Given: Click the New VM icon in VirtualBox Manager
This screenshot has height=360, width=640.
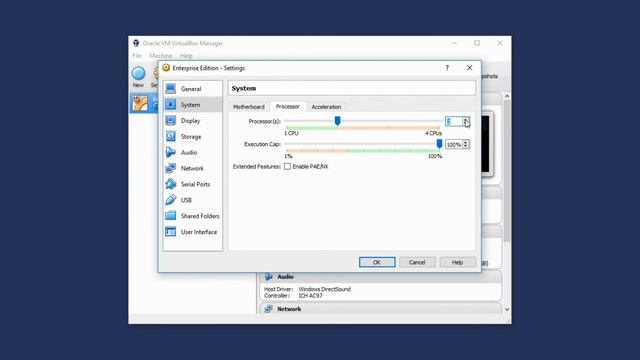Looking at the screenshot, I should tap(138, 74).
